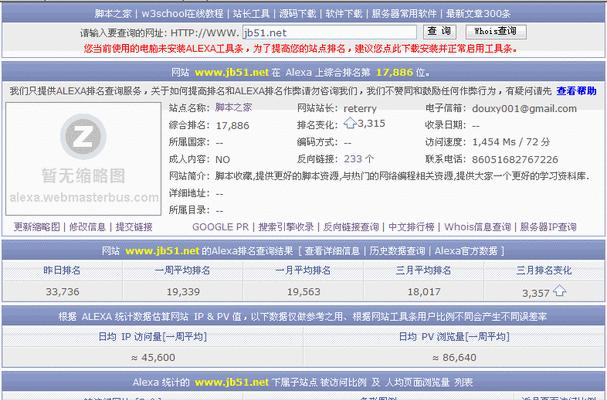The height and width of the screenshot is (400, 607).
Task: Open 提交链接 under the thumbnail
Action: click(x=134, y=227)
